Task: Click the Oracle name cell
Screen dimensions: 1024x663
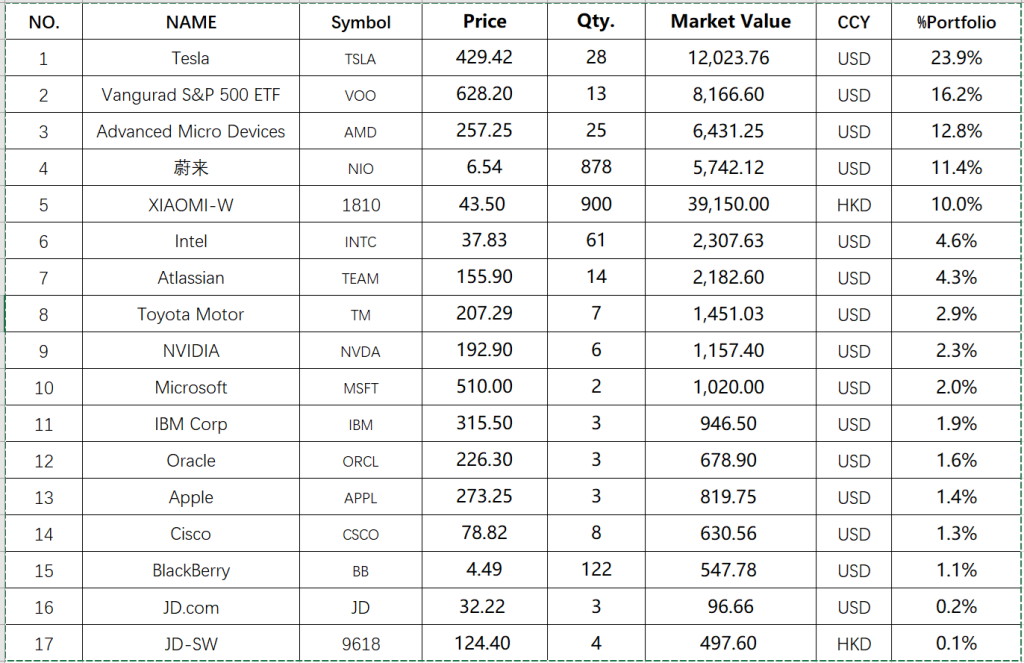Action: tap(191, 461)
